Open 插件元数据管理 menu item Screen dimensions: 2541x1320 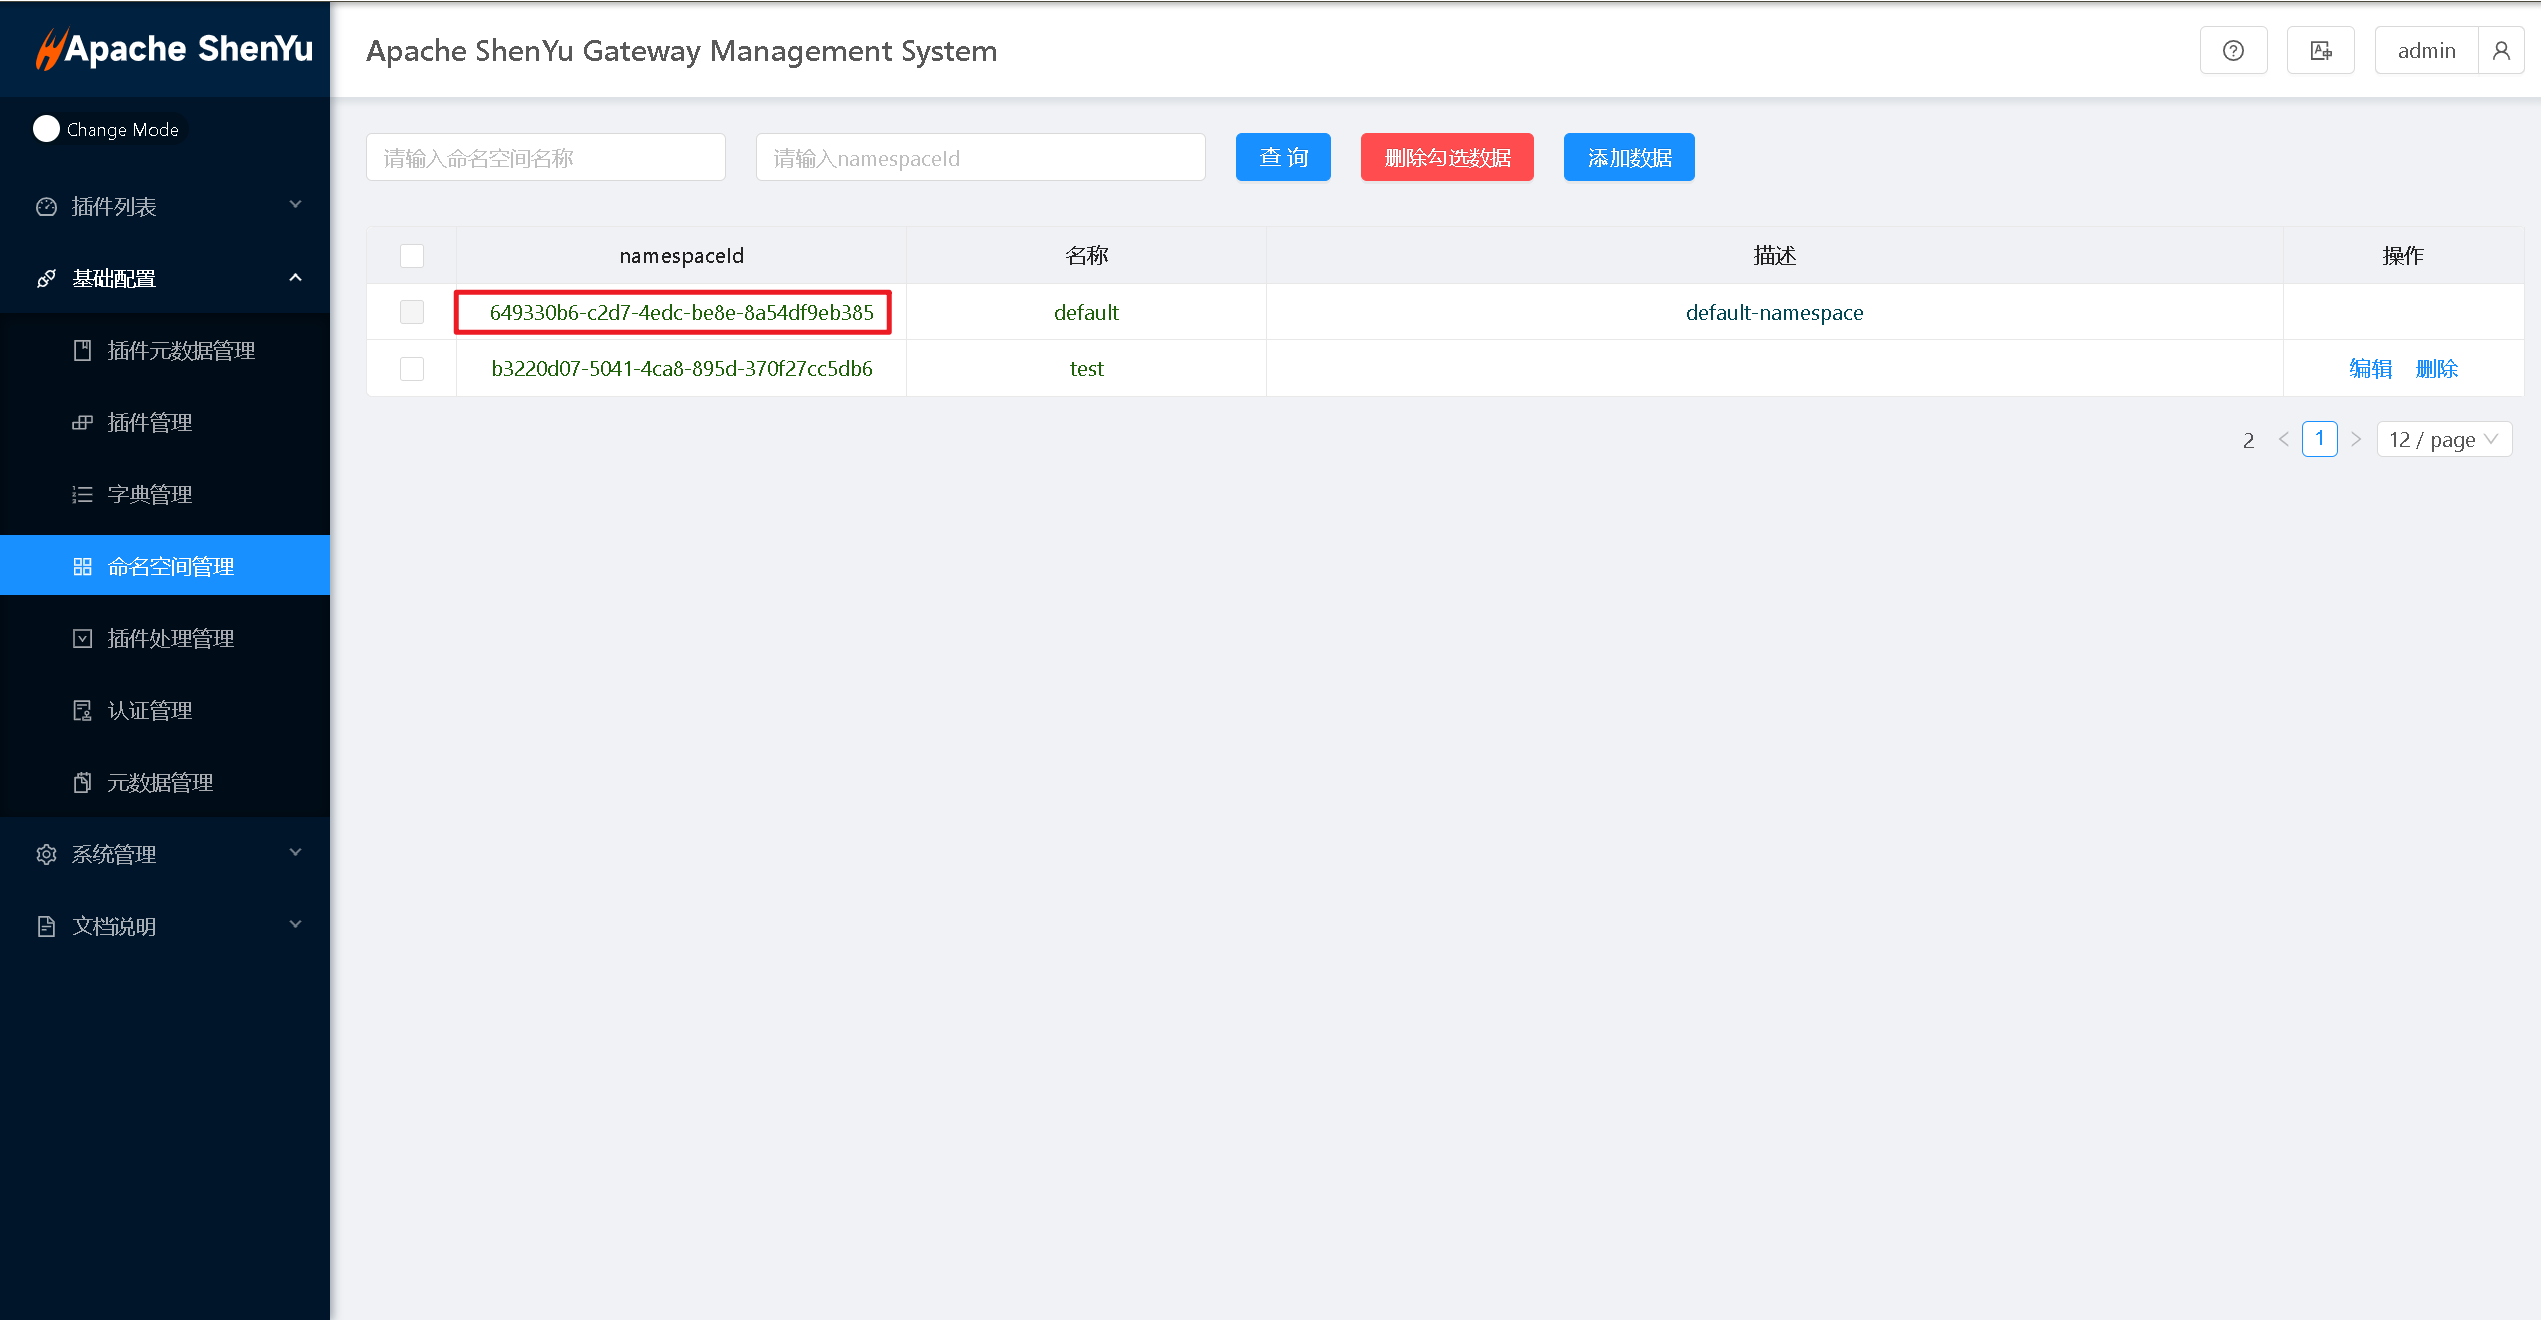coord(181,351)
